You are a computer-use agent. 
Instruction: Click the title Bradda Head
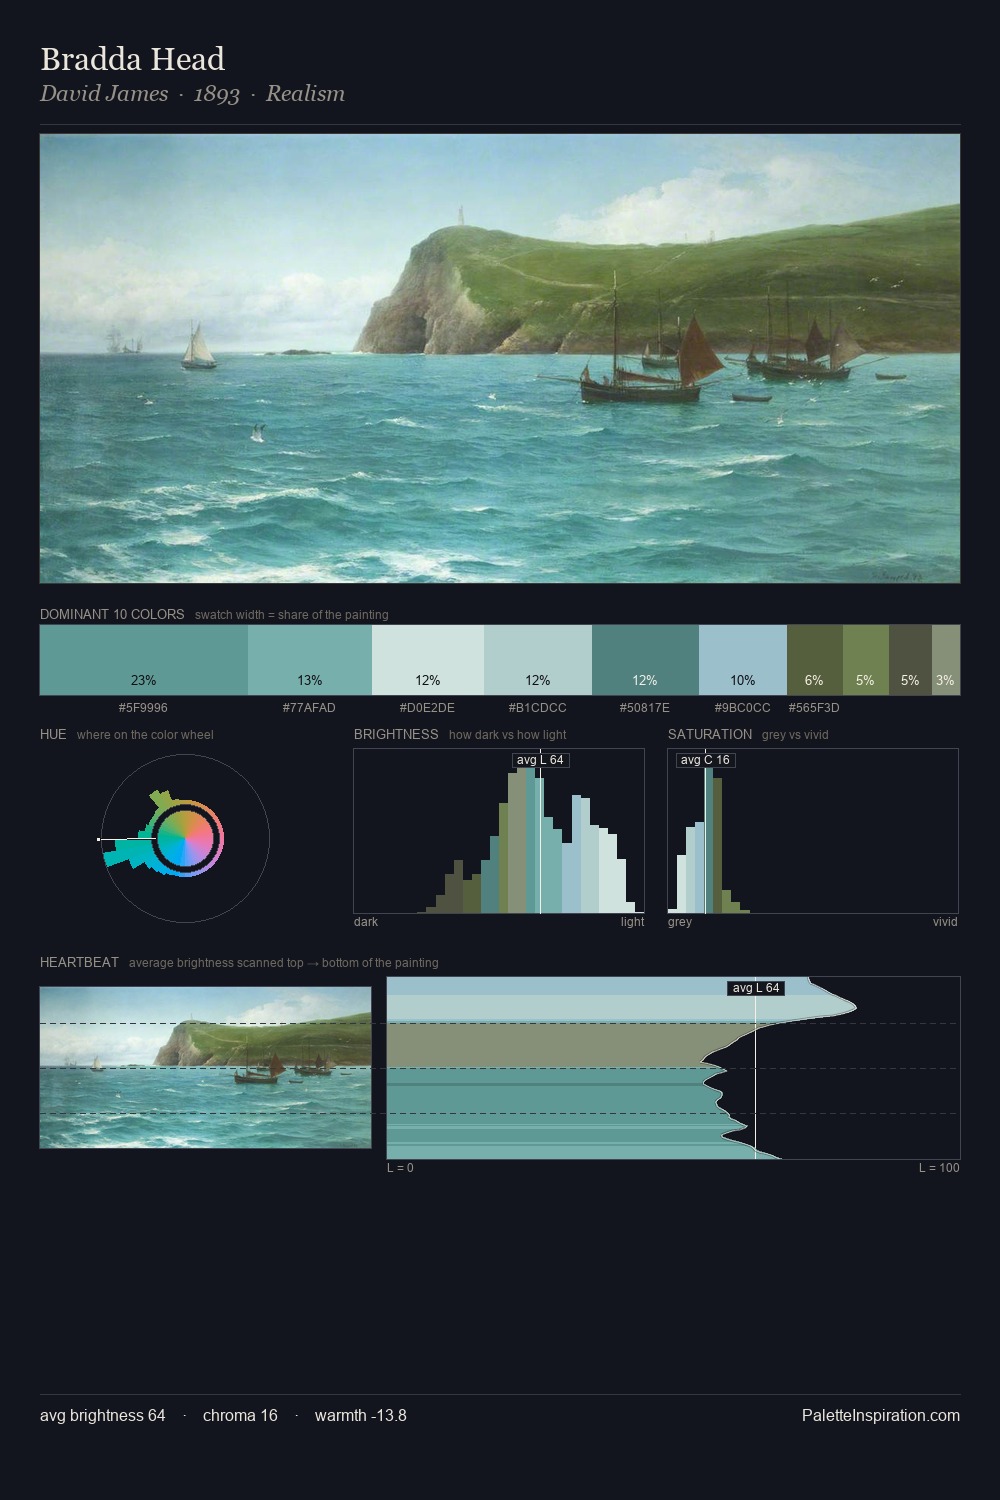tap(132, 59)
